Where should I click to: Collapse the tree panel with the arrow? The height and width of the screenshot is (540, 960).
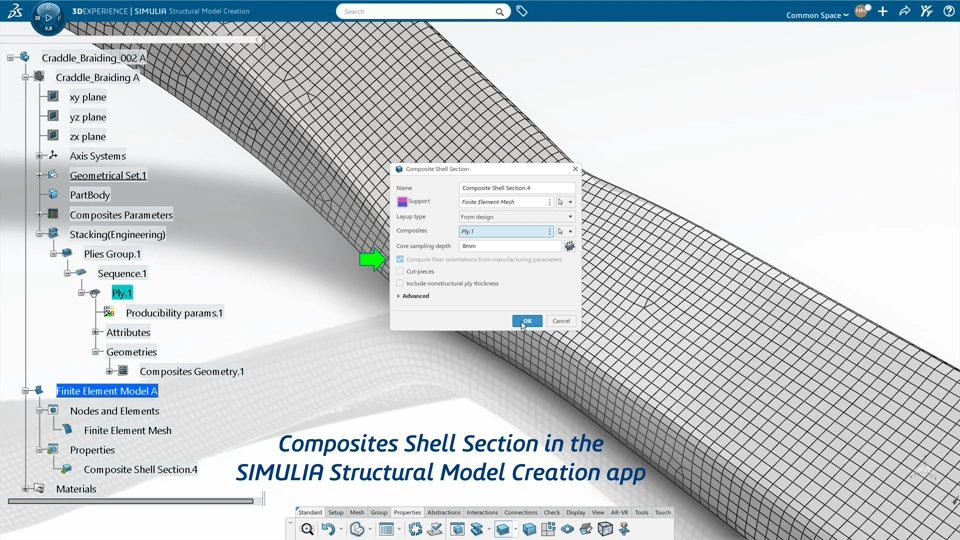258,40
